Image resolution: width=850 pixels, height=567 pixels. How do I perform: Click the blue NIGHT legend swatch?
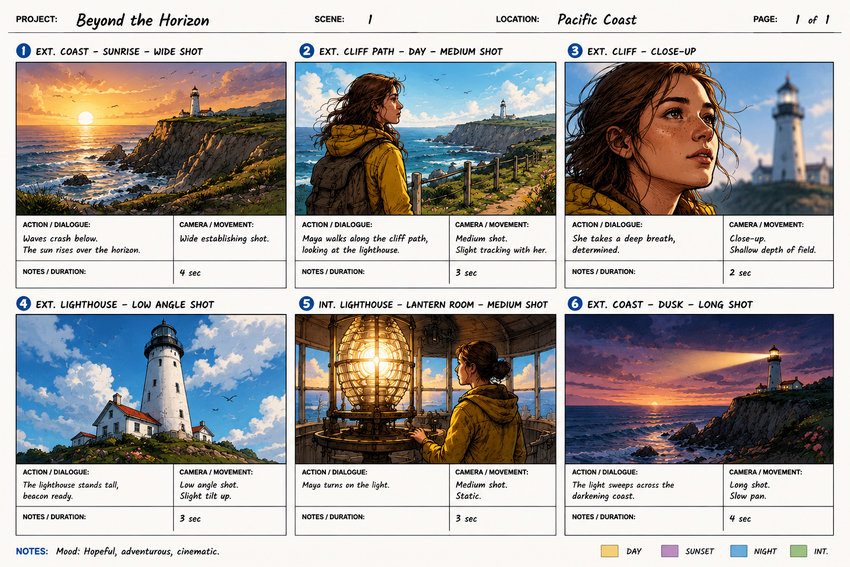coord(739,551)
